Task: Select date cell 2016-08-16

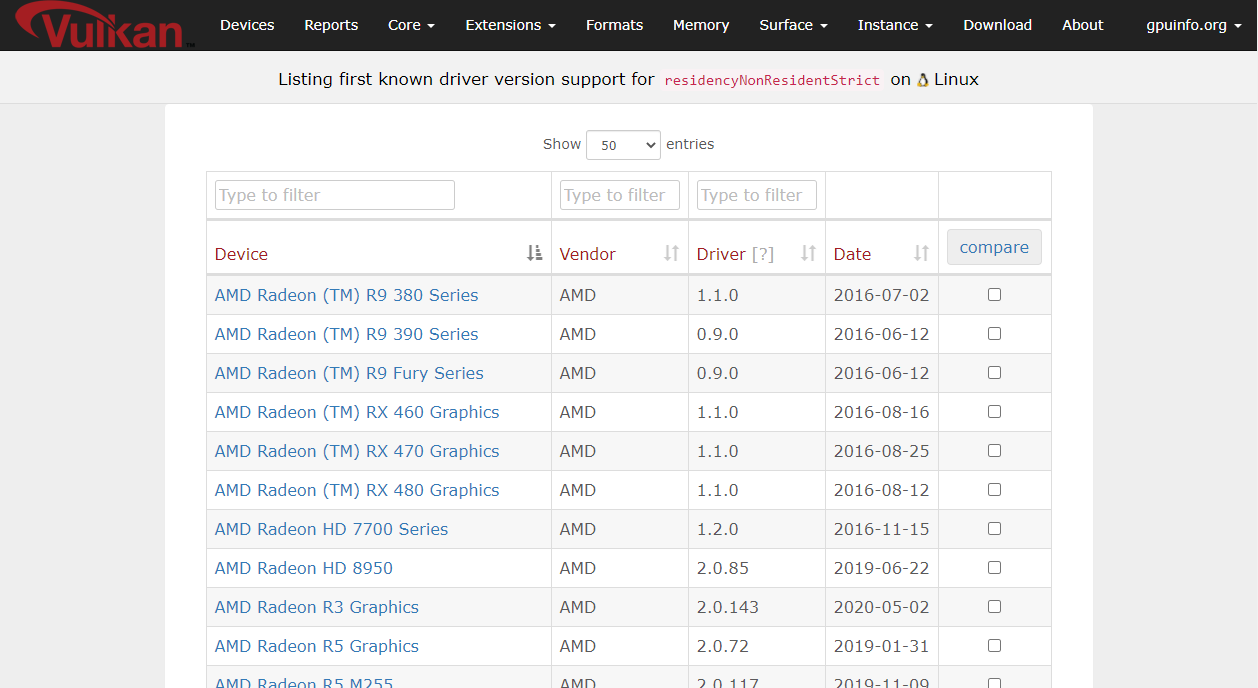Action: pyautogui.click(x=882, y=412)
